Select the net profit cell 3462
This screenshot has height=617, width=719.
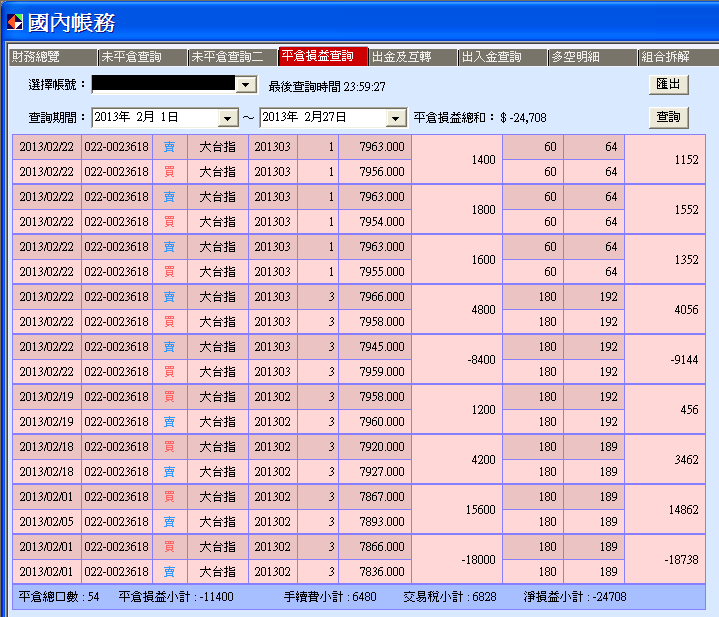tap(665, 459)
